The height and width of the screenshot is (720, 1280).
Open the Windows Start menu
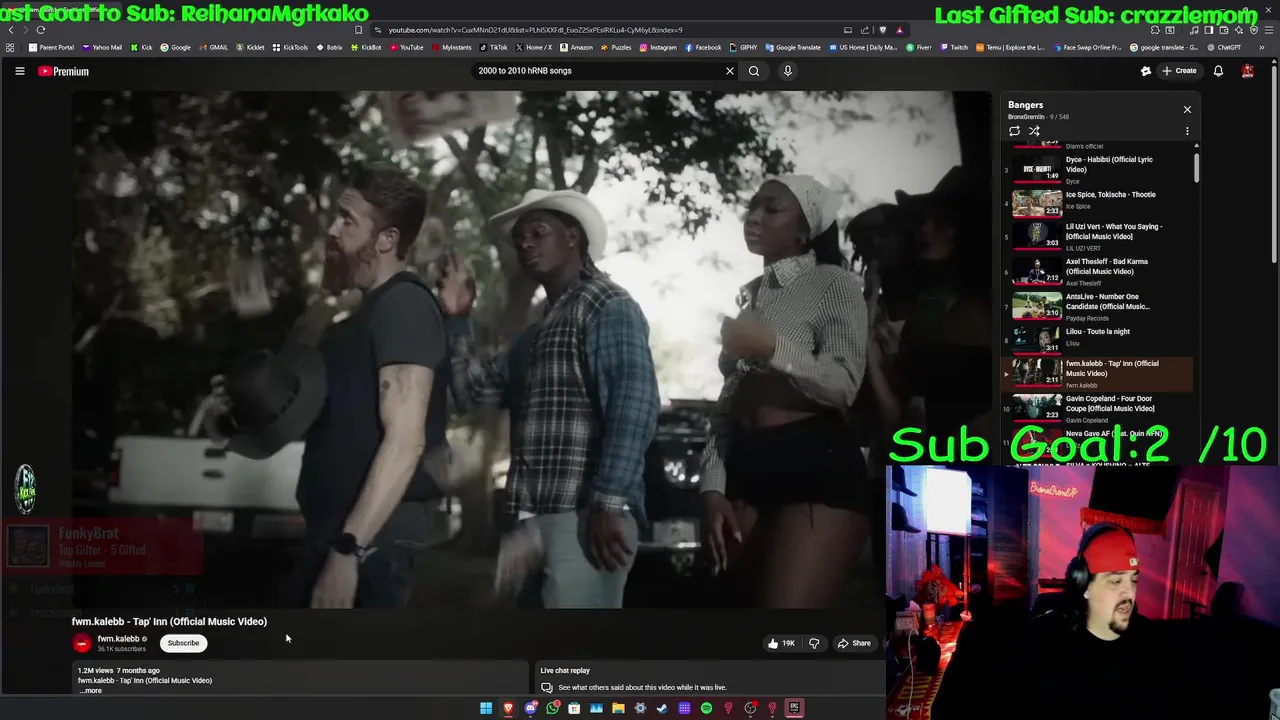(486, 708)
